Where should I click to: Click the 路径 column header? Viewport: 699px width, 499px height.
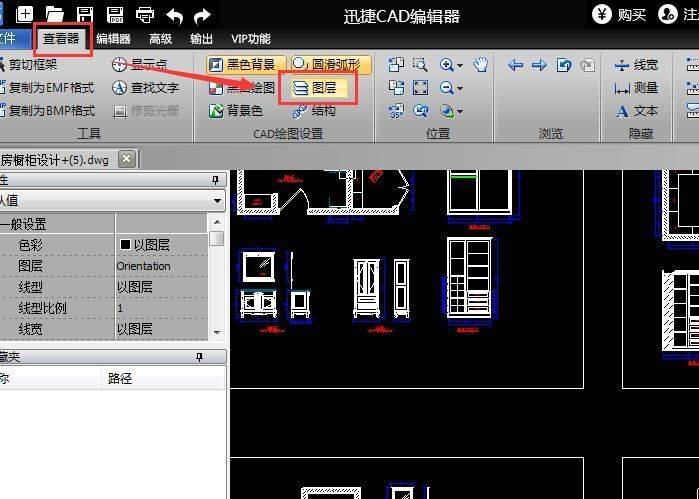click(163, 379)
